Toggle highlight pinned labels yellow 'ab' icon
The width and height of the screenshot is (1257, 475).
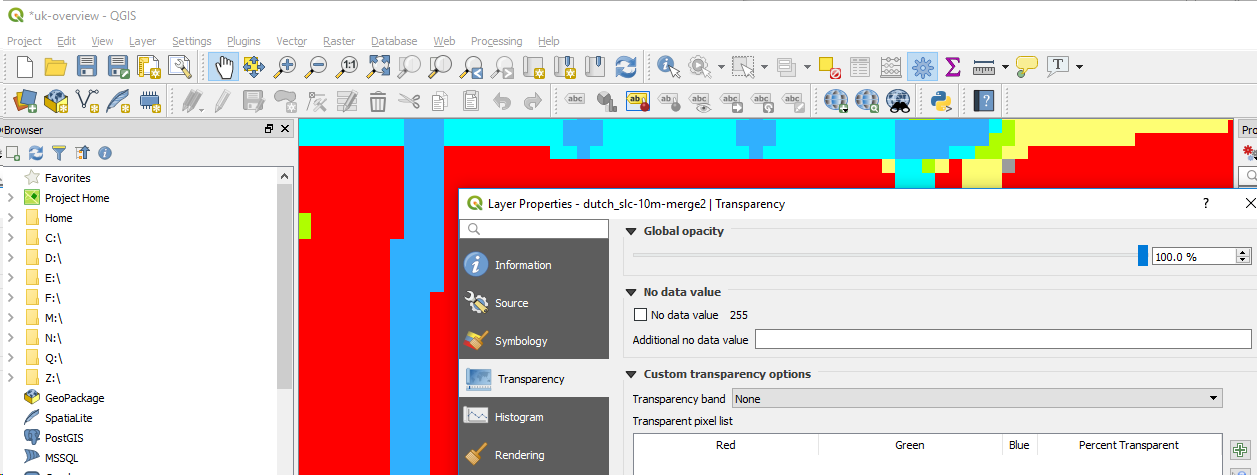pos(638,100)
